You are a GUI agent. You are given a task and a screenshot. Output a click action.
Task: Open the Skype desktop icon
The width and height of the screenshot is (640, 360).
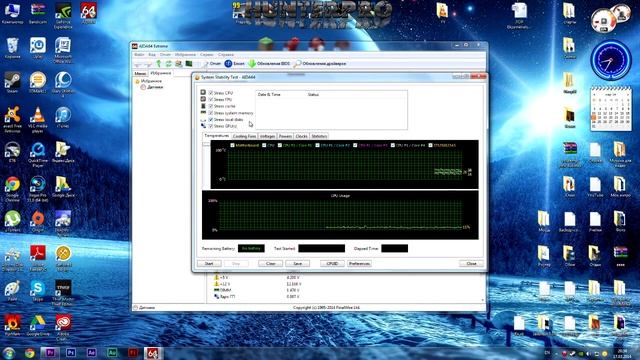(x=38, y=291)
